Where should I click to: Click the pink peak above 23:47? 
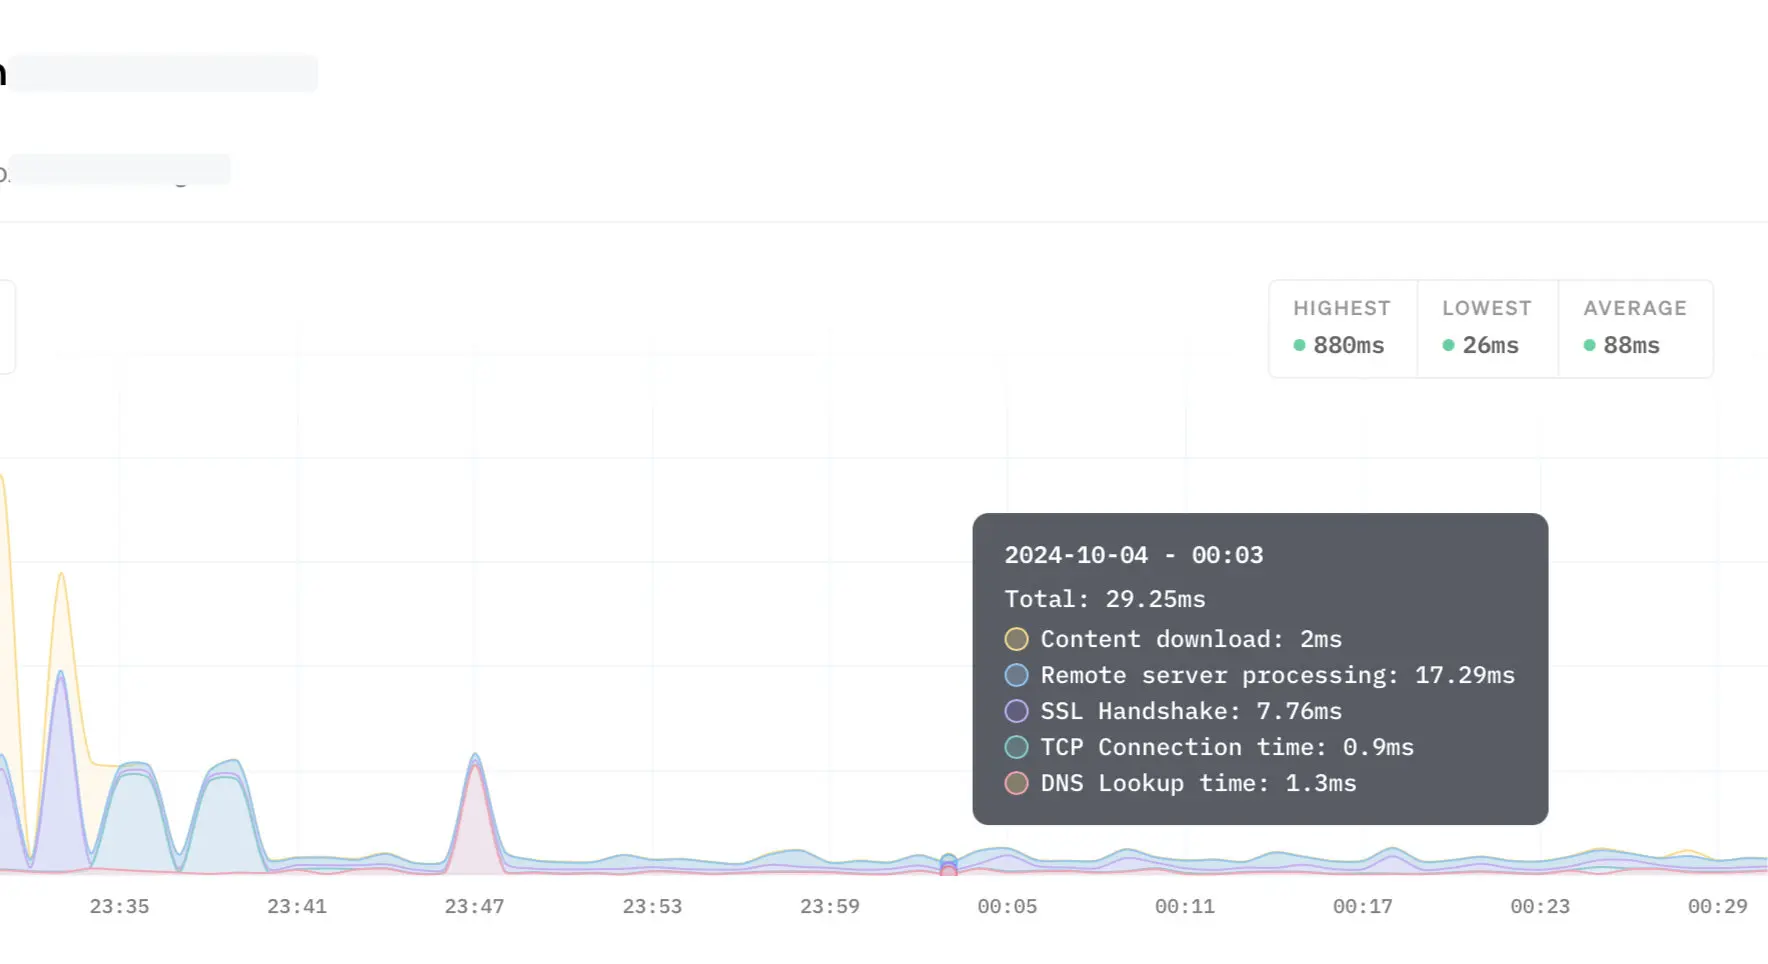[475, 770]
